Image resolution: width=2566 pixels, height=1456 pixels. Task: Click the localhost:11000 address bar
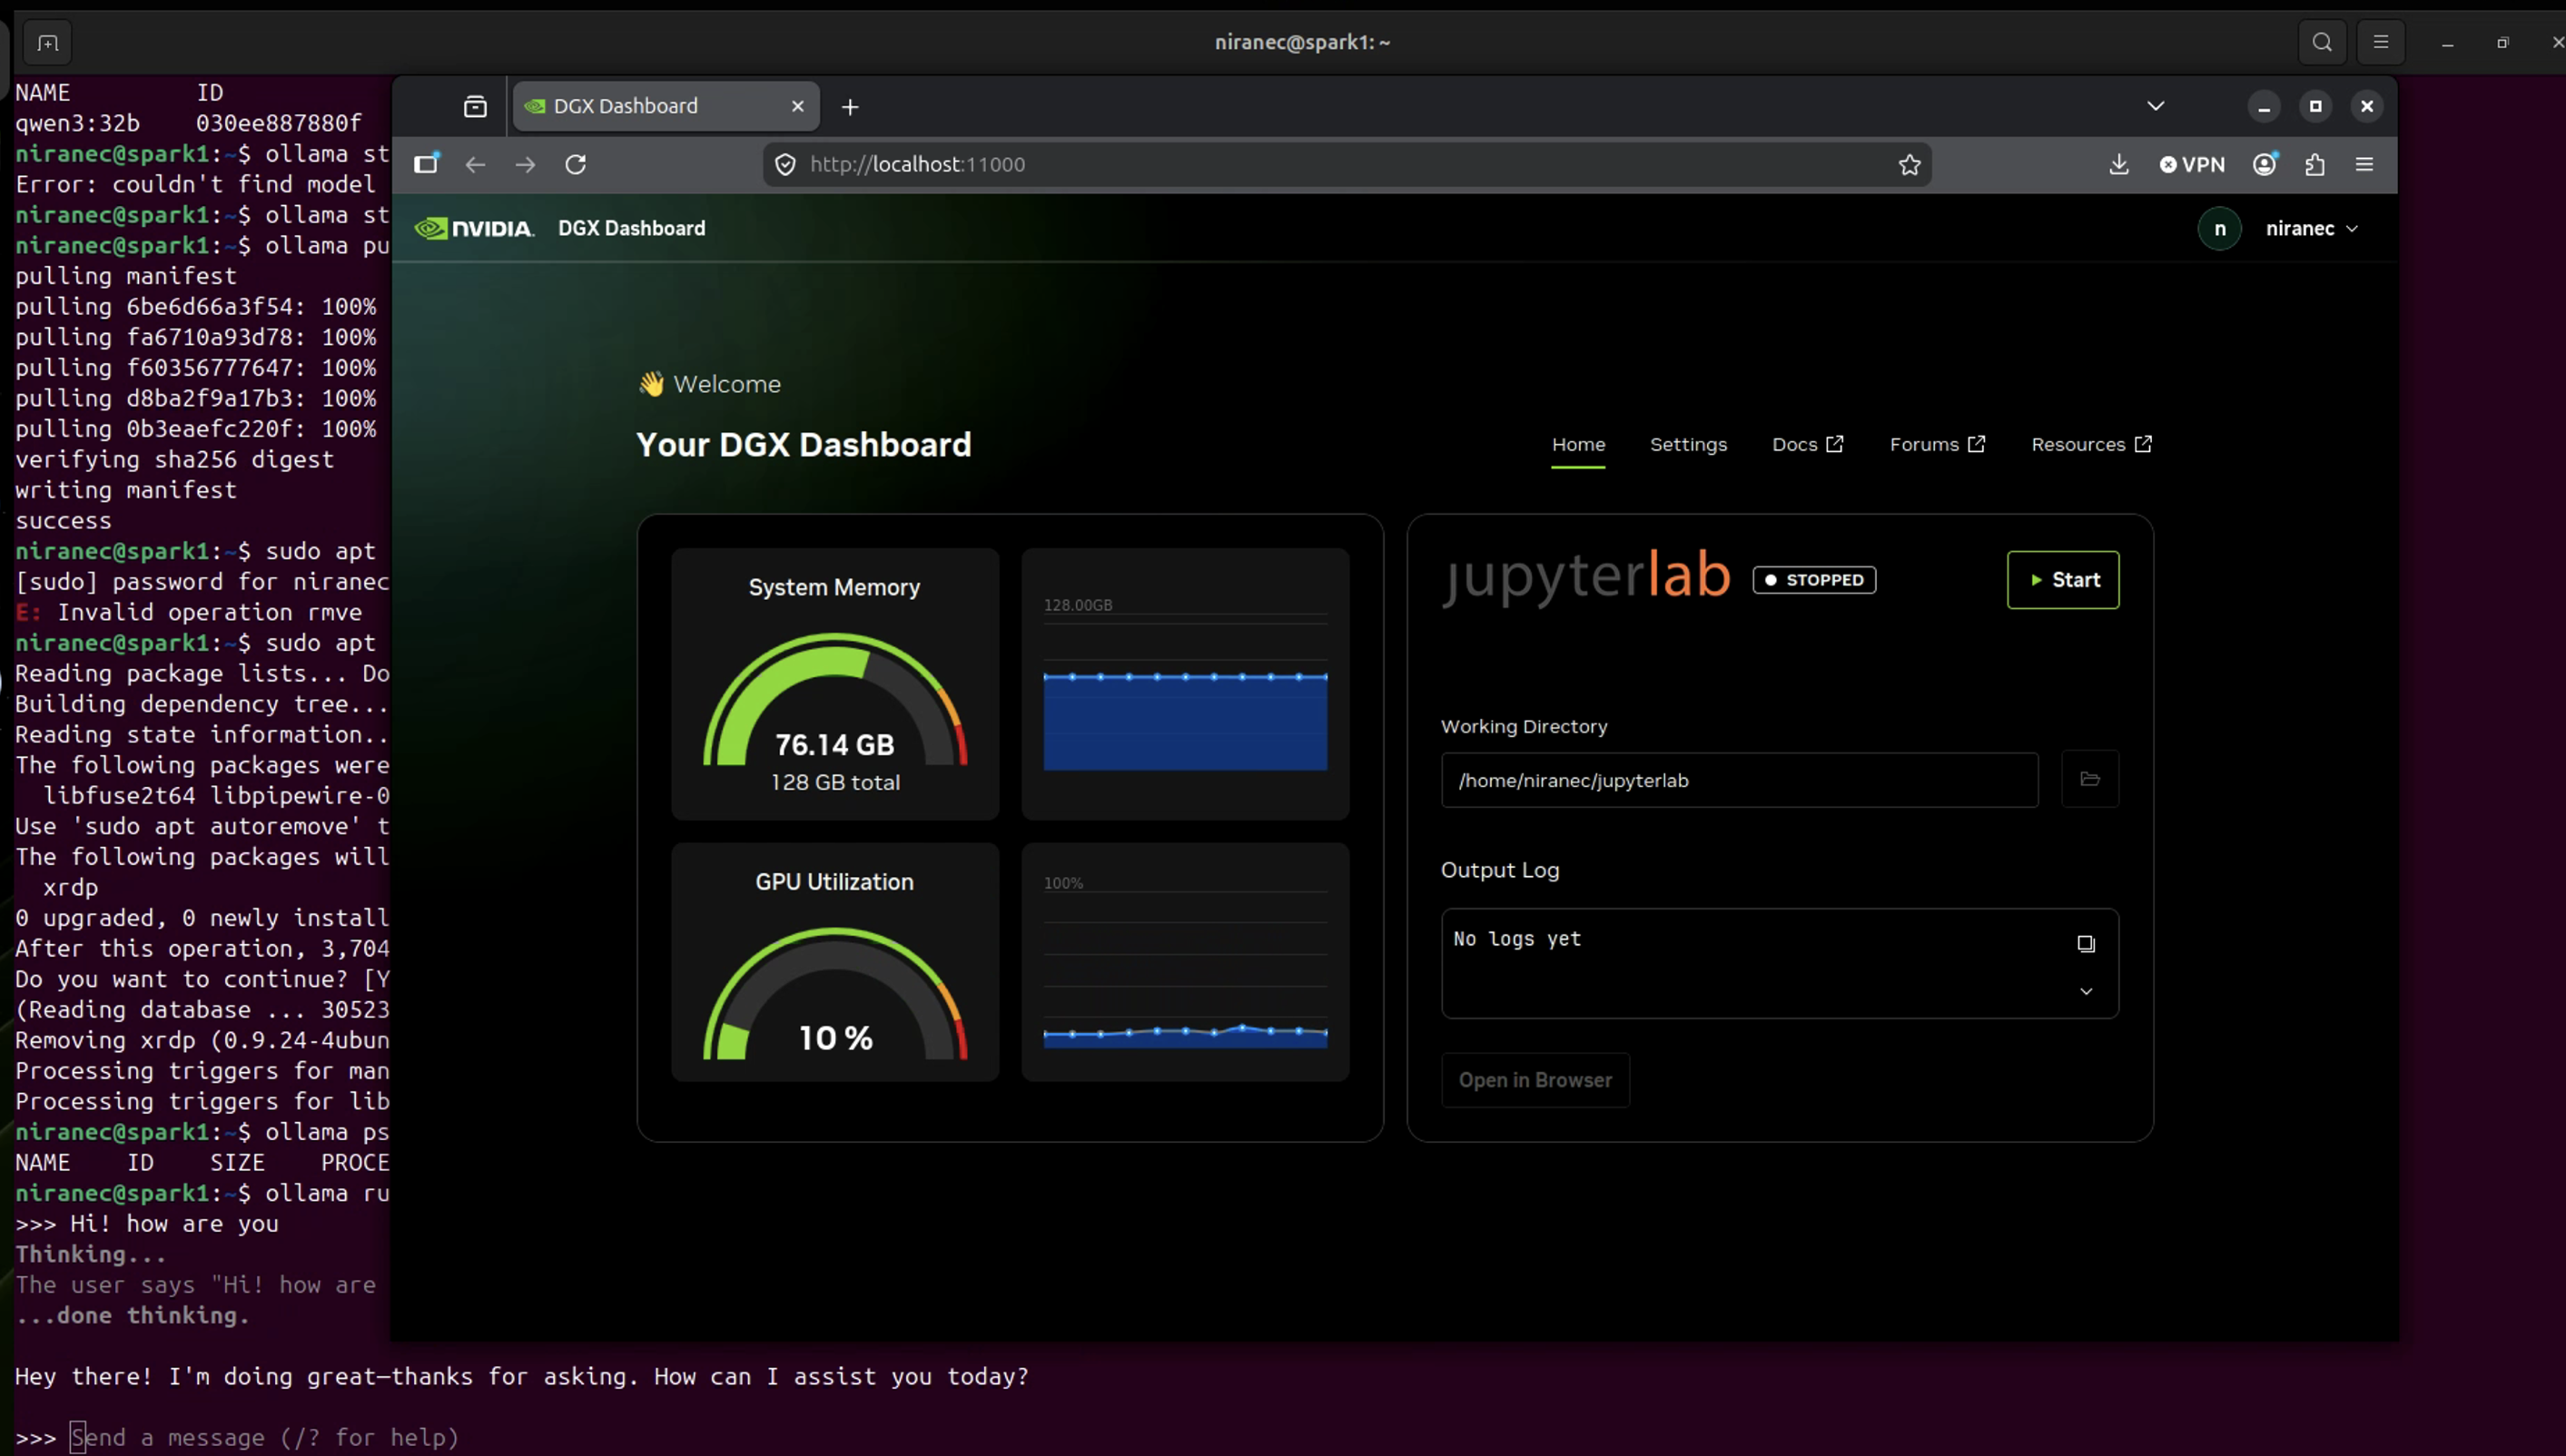[1347, 164]
